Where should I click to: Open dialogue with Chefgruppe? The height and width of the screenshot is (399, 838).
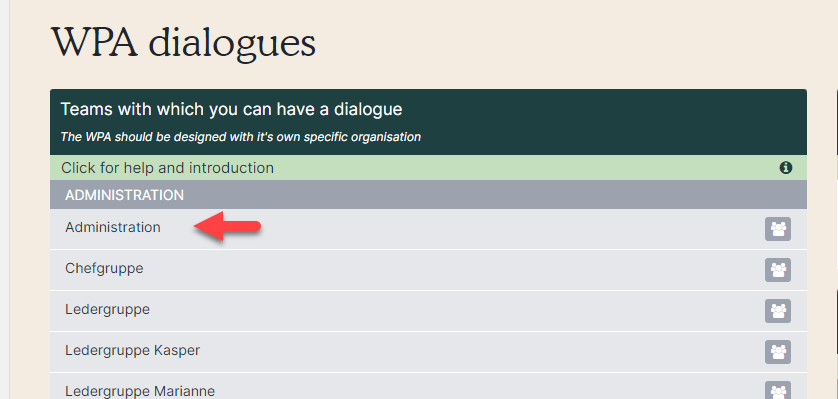coord(428,270)
